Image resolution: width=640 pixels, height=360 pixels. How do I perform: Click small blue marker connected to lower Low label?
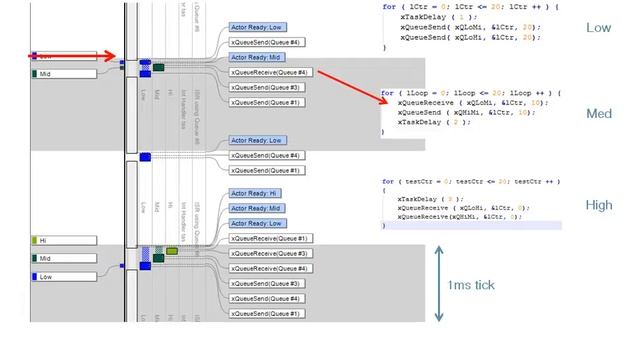[x=122, y=266]
